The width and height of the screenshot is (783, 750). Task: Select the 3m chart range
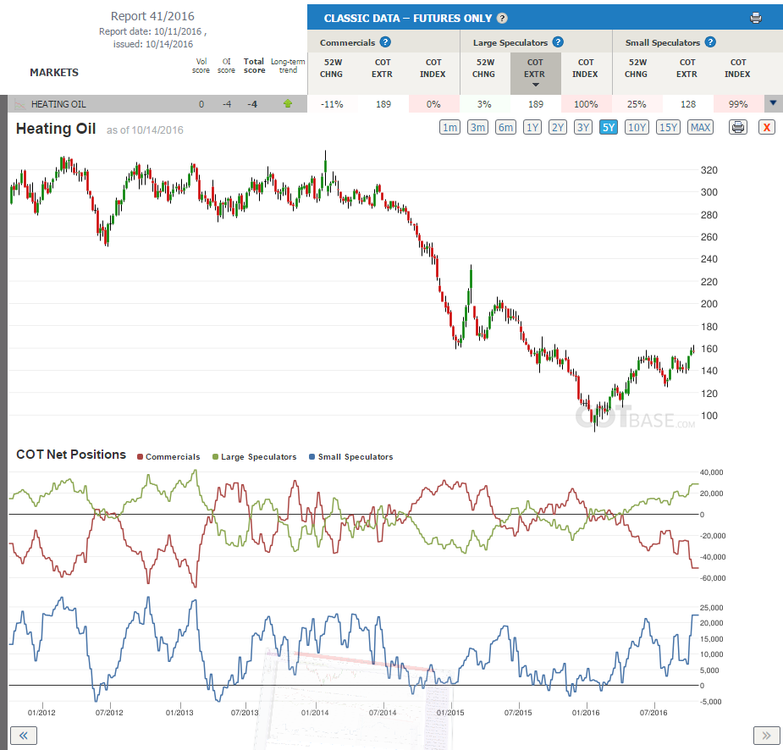(477, 127)
